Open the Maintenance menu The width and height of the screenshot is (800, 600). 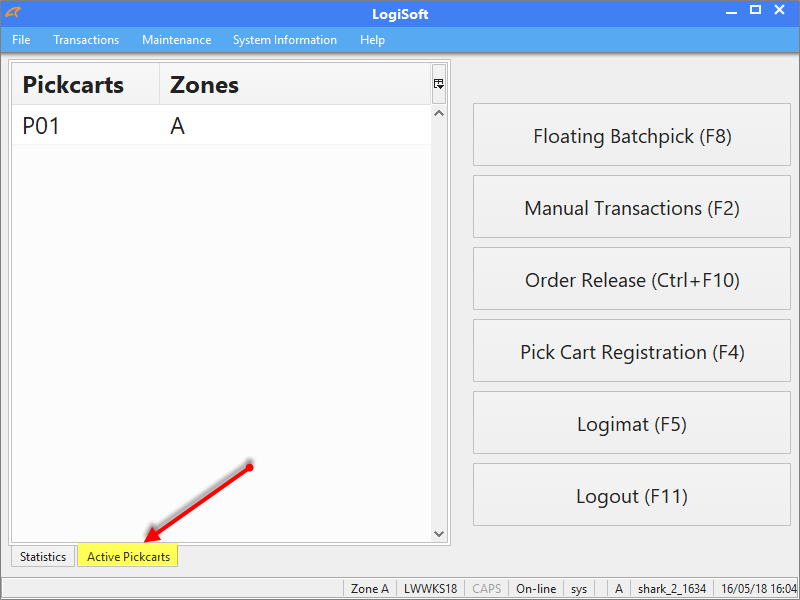[177, 40]
